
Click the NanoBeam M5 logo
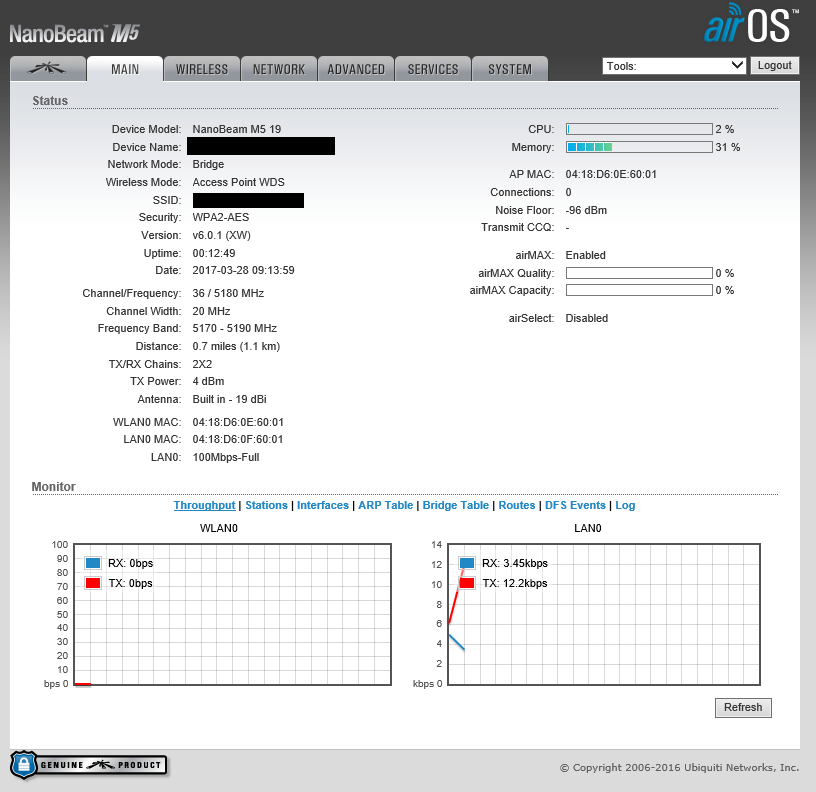[x=74, y=33]
